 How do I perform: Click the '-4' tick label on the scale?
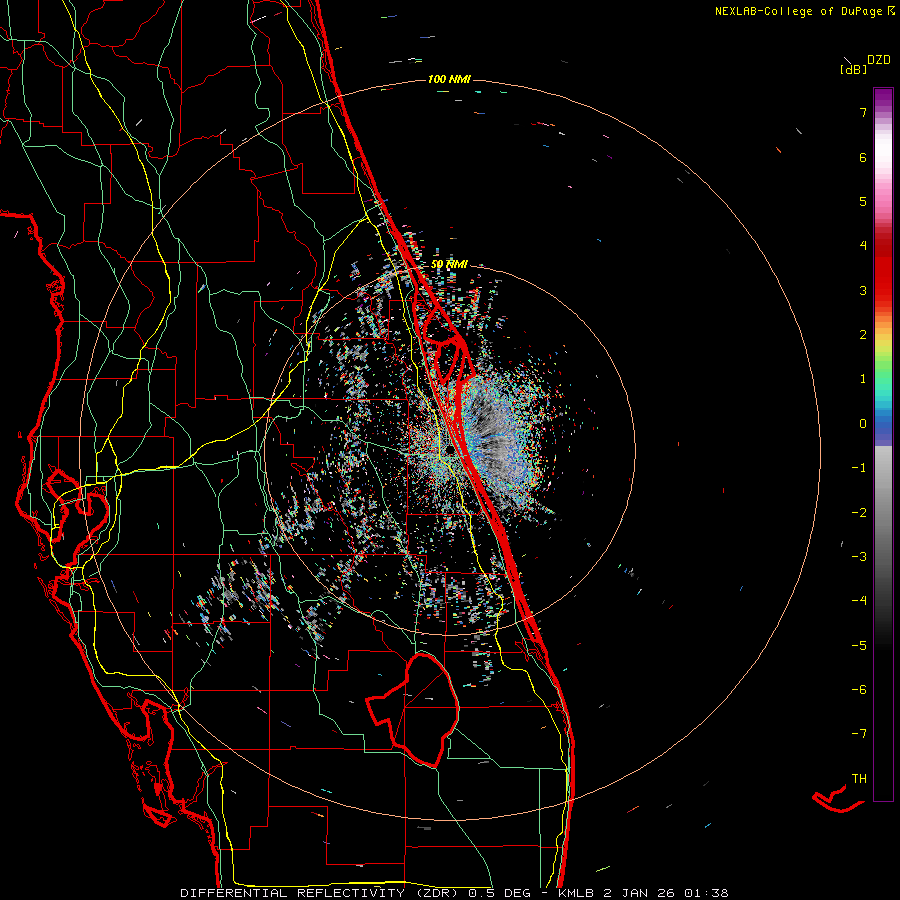tap(859, 601)
